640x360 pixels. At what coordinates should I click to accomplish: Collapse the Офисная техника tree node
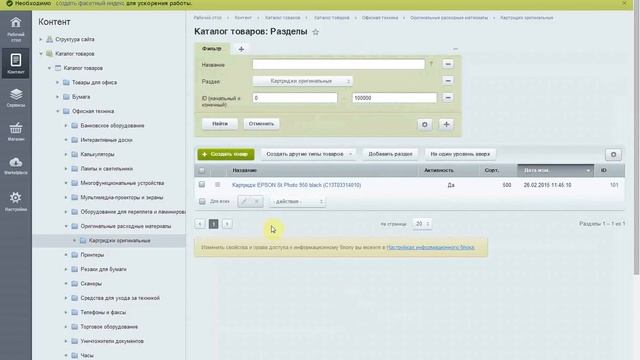[58, 111]
